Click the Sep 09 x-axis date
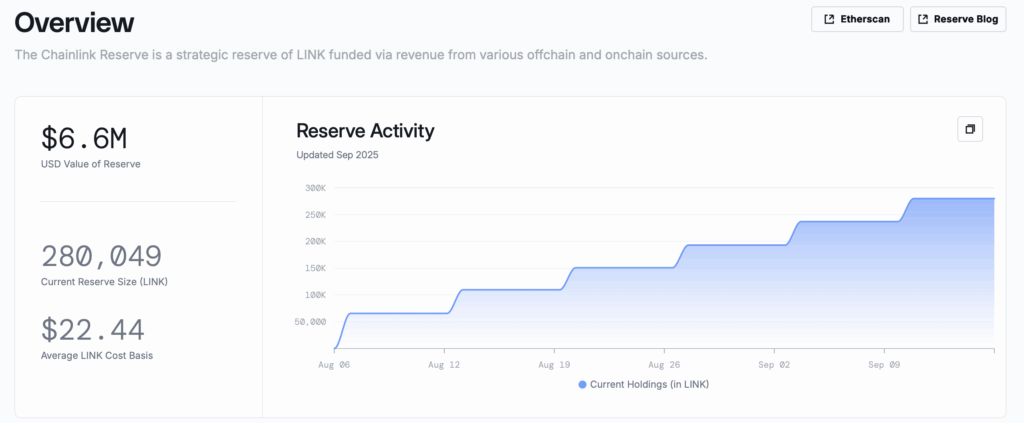Screen dimensions: 1024x423 tap(884, 366)
